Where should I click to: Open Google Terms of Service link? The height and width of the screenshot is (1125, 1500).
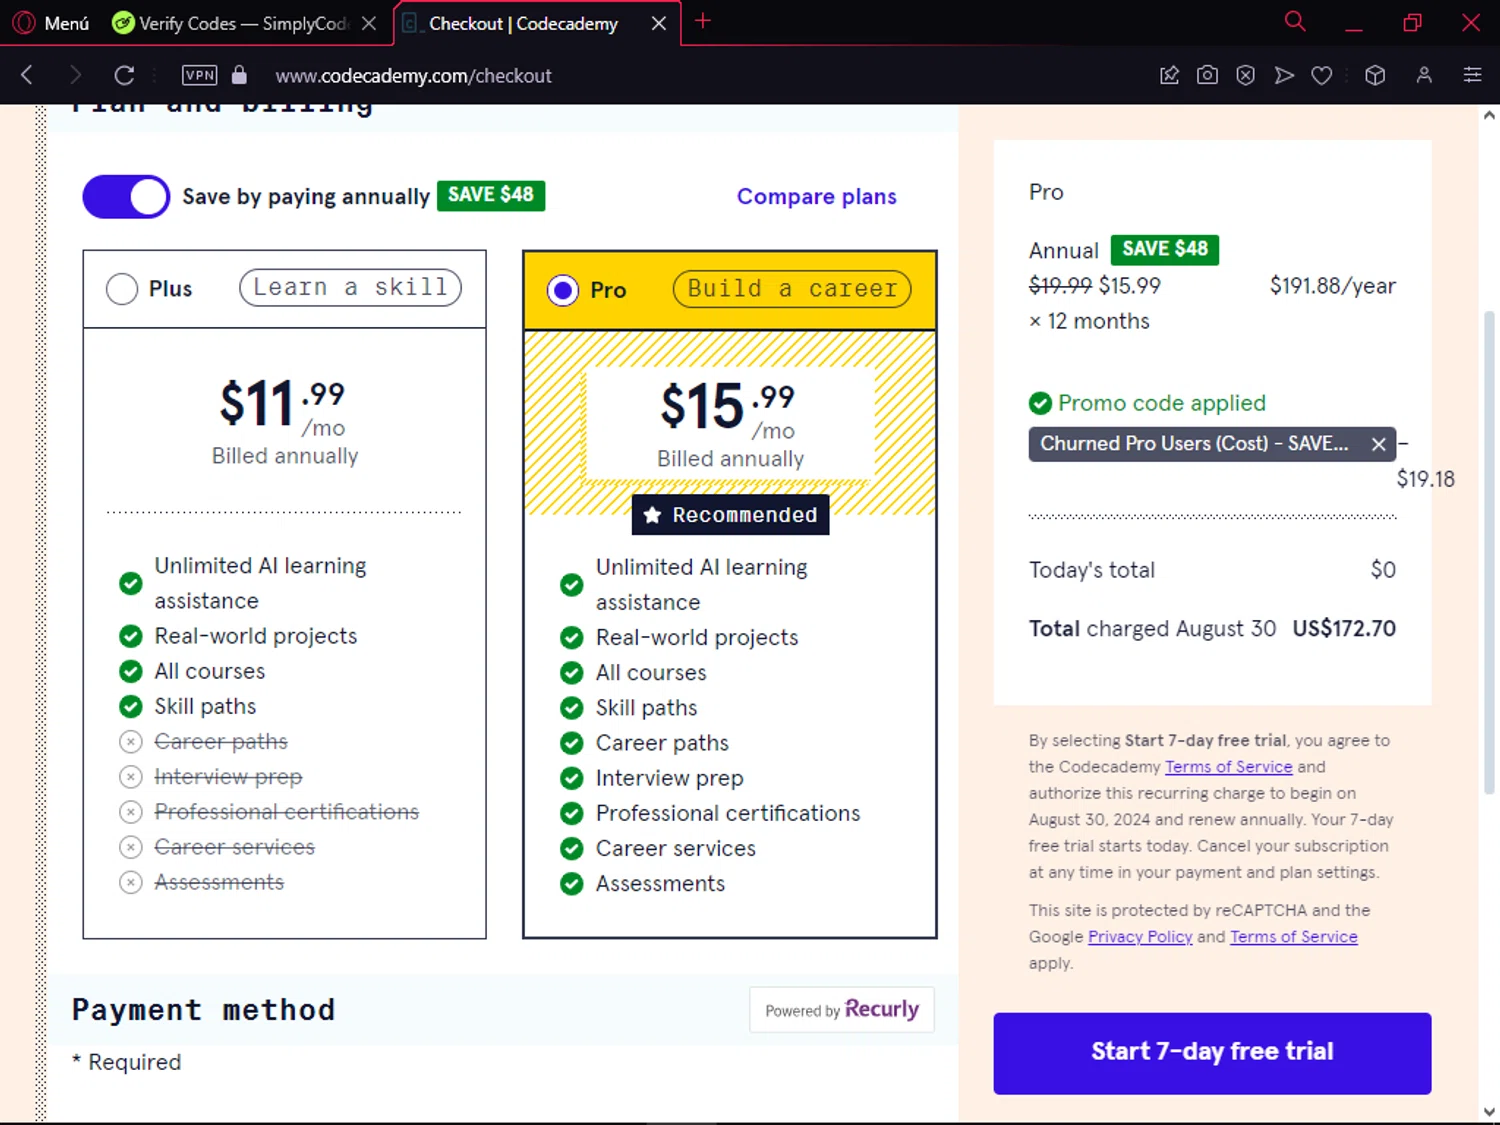click(1294, 937)
